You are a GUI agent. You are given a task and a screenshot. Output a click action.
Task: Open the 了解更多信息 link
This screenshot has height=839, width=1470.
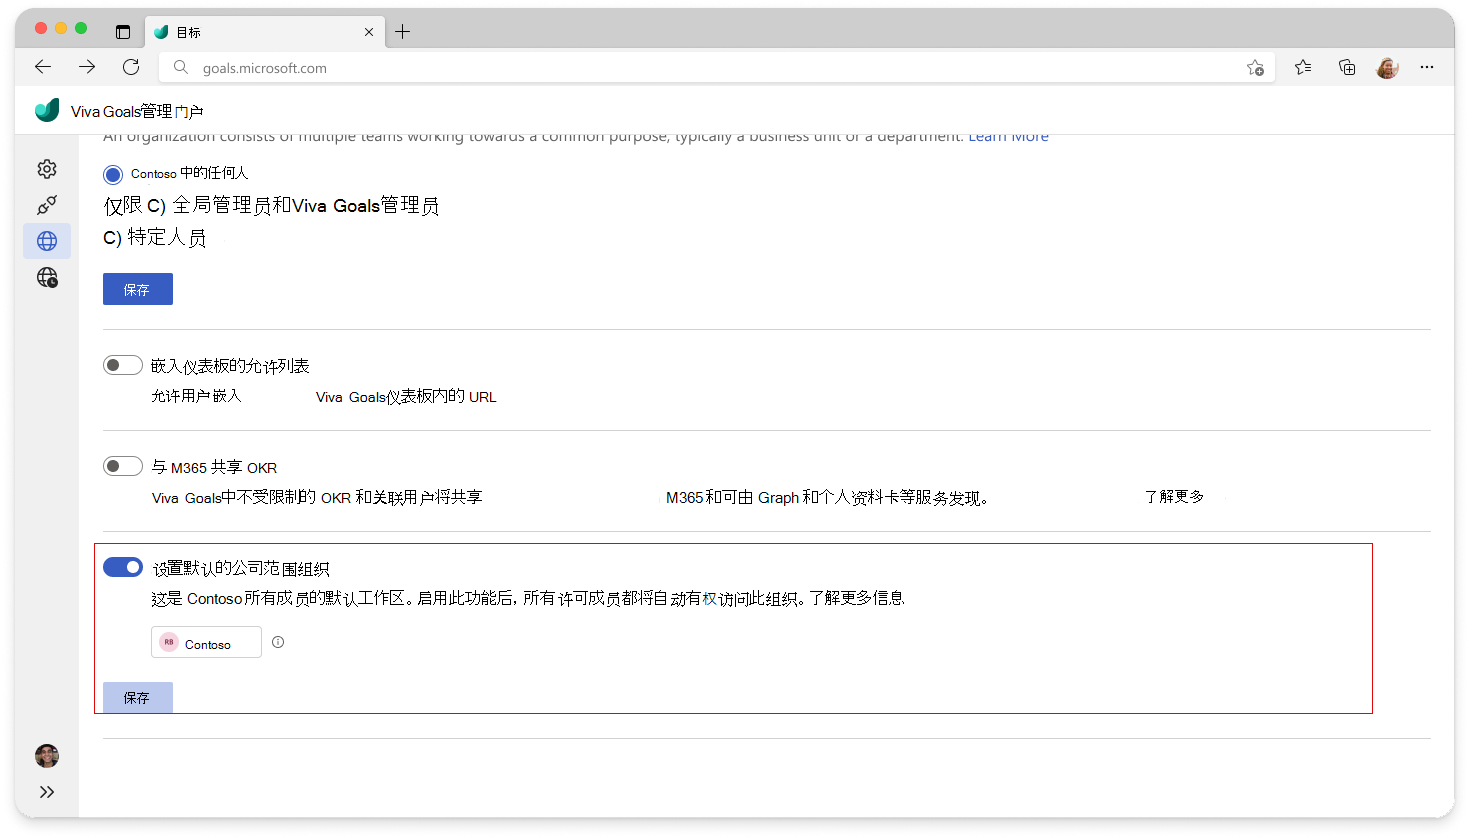click(857, 598)
